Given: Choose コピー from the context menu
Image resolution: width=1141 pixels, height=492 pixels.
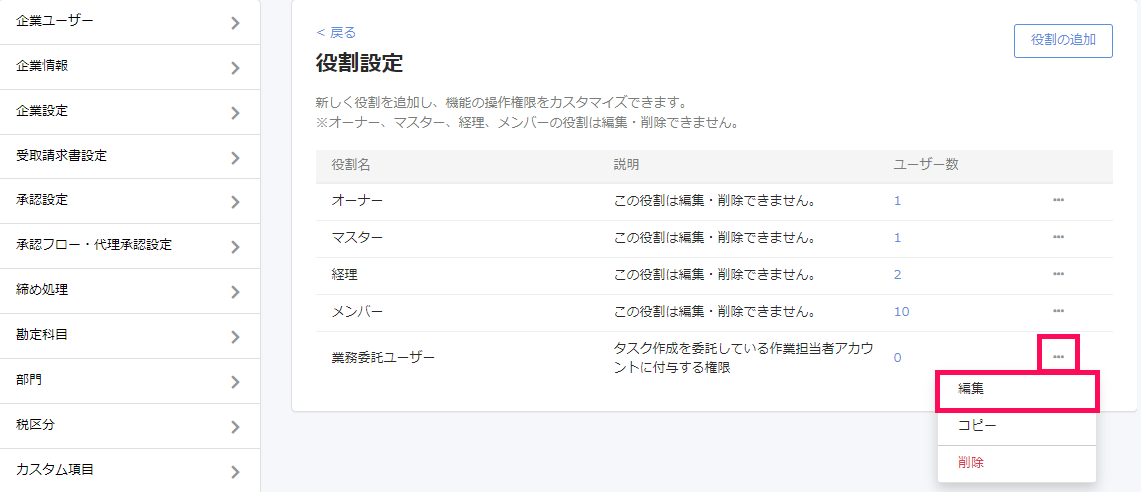Looking at the screenshot, I should (1017, 426).
